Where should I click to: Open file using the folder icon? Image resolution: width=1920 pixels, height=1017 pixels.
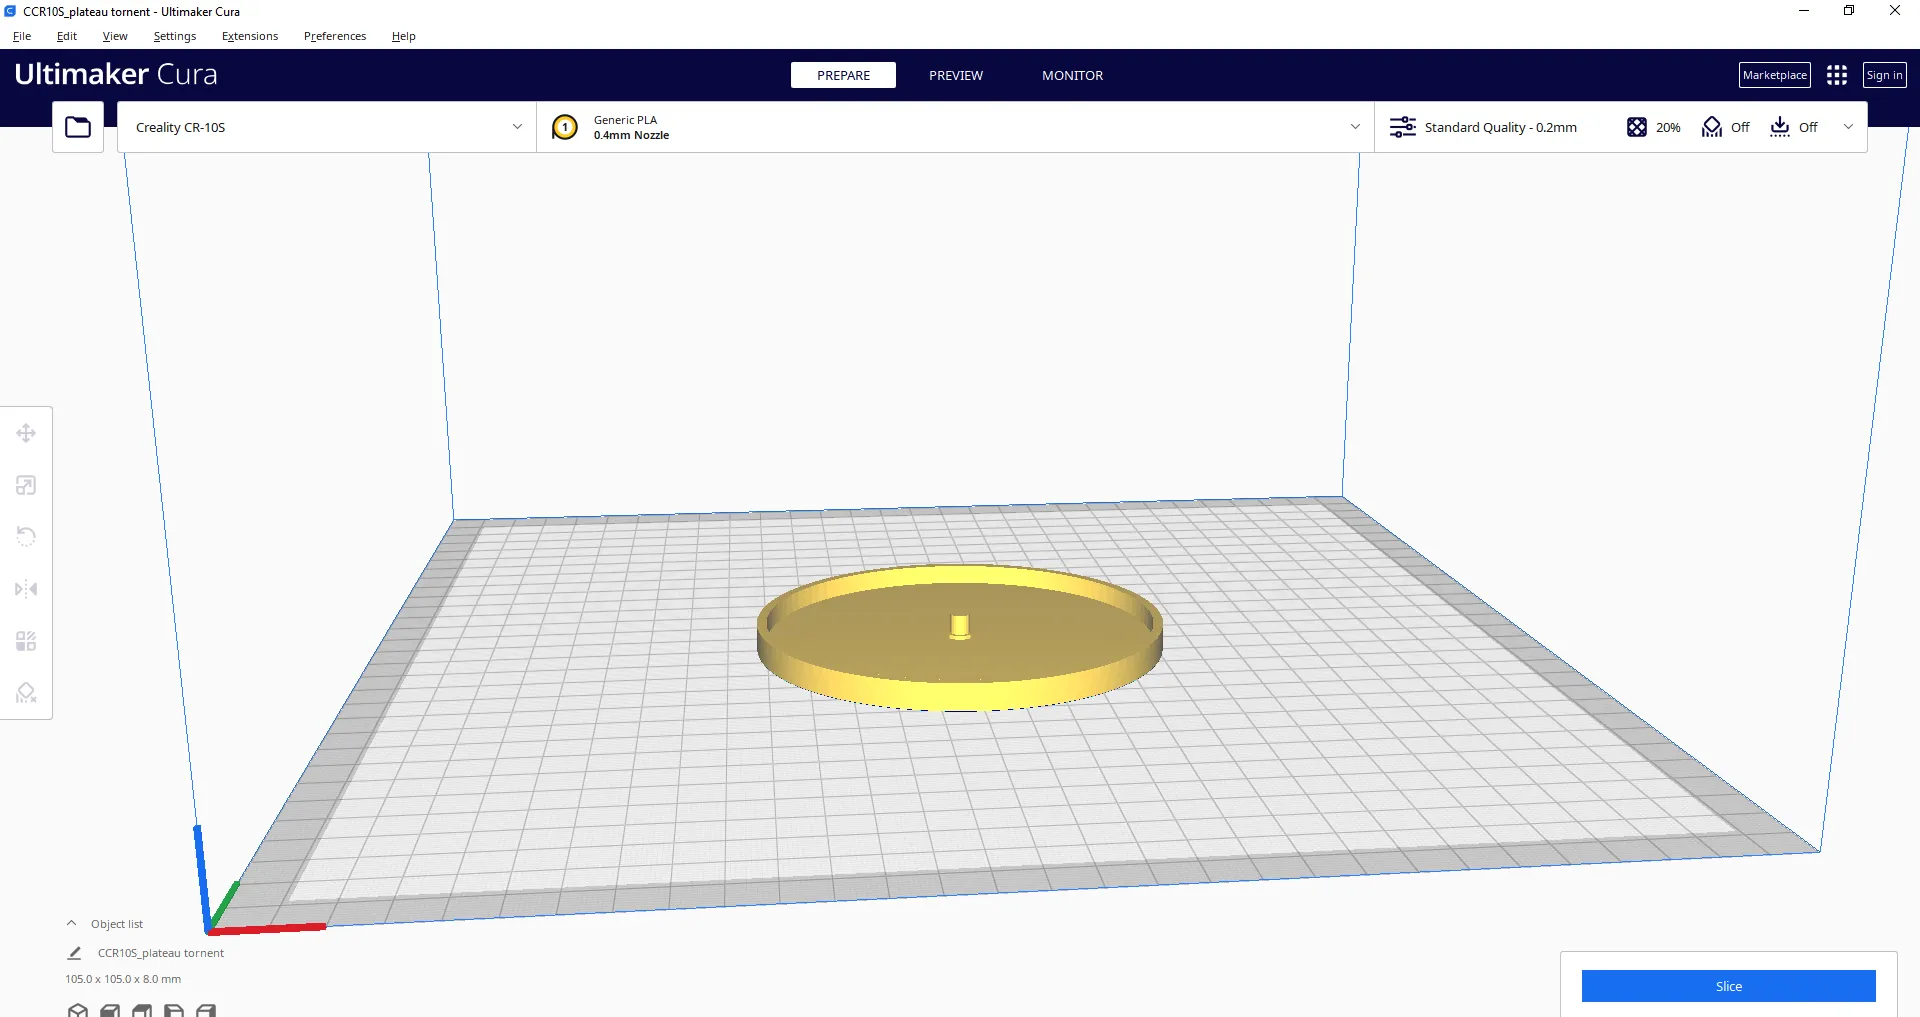[x=78, y=127]
